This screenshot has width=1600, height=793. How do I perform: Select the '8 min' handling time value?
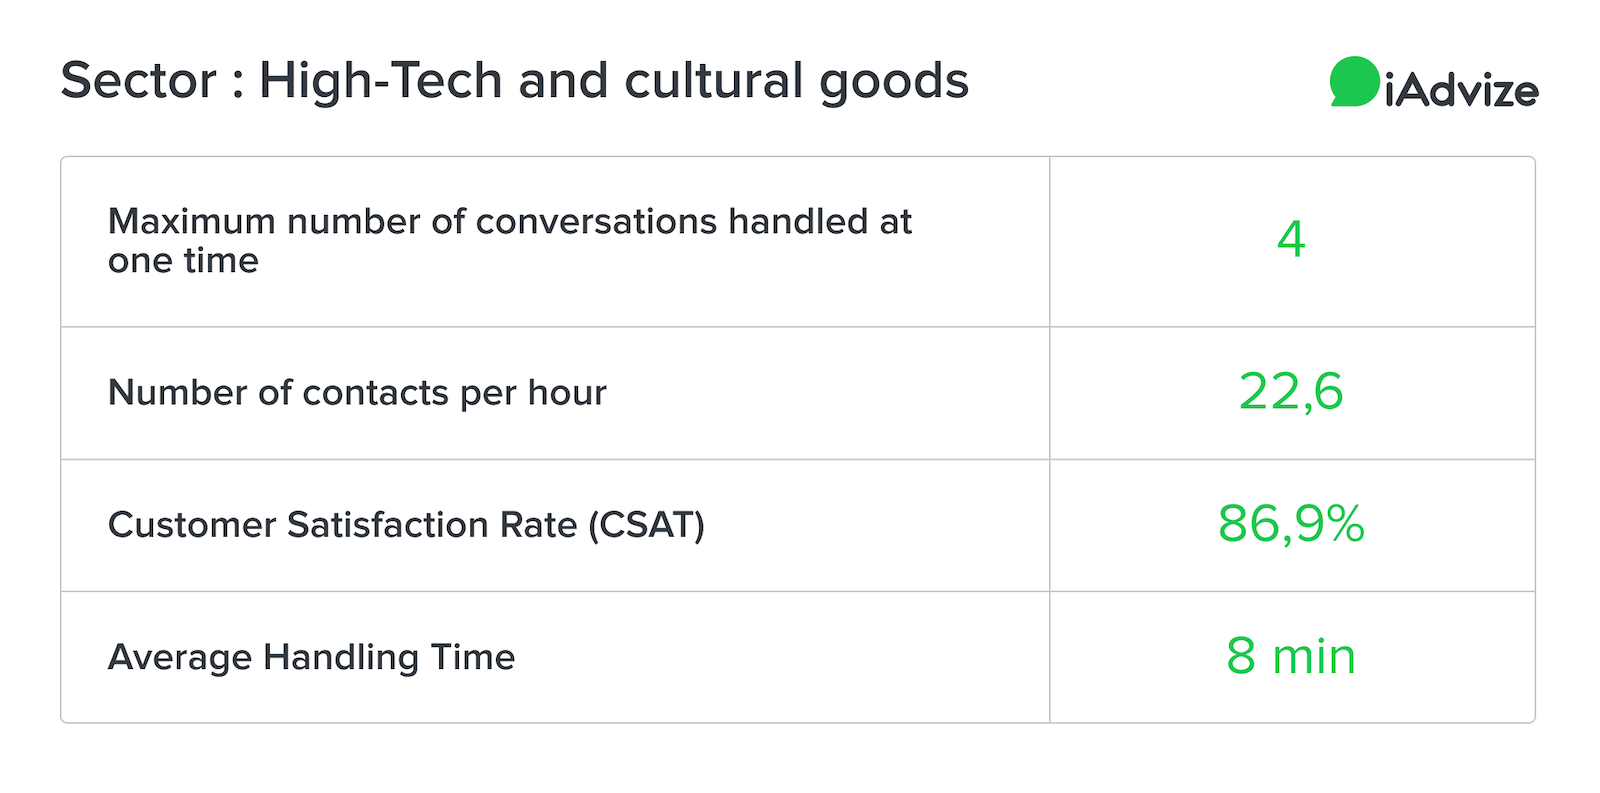[1291, 657]
